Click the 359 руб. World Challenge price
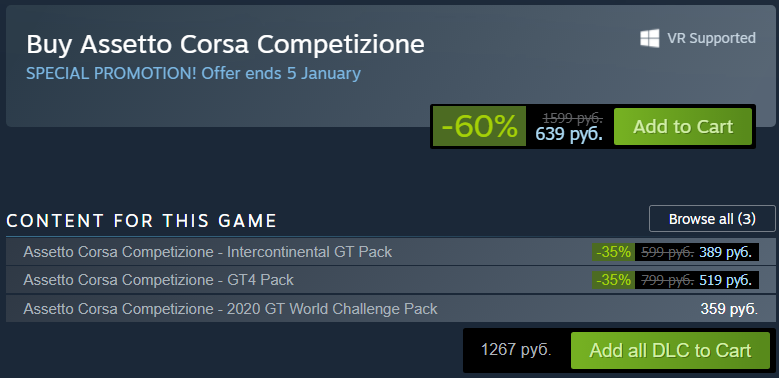The height and width of the screenshot is (378, 779). tap(729, 309)
